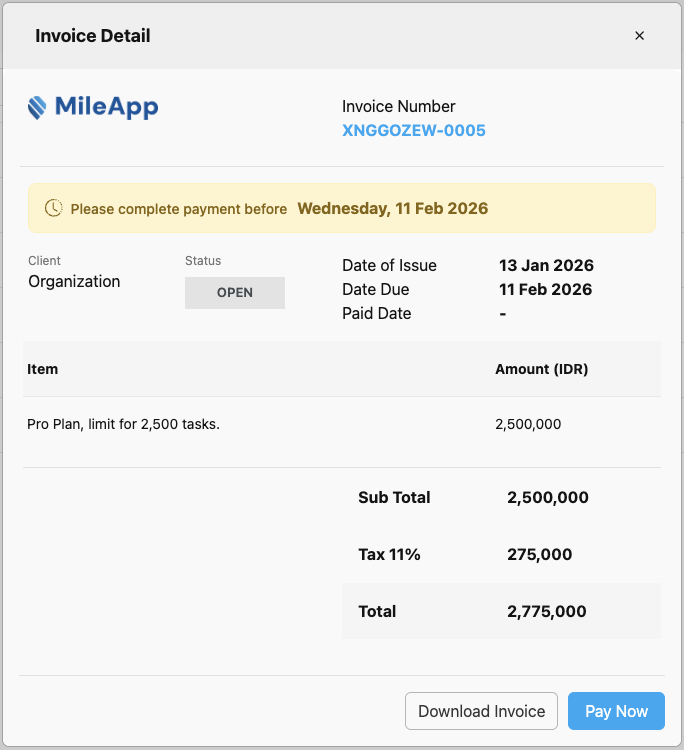This screenshot has width=684, height=750.
Task: Click the 'Organization' client name
Action: pos(74,281)
